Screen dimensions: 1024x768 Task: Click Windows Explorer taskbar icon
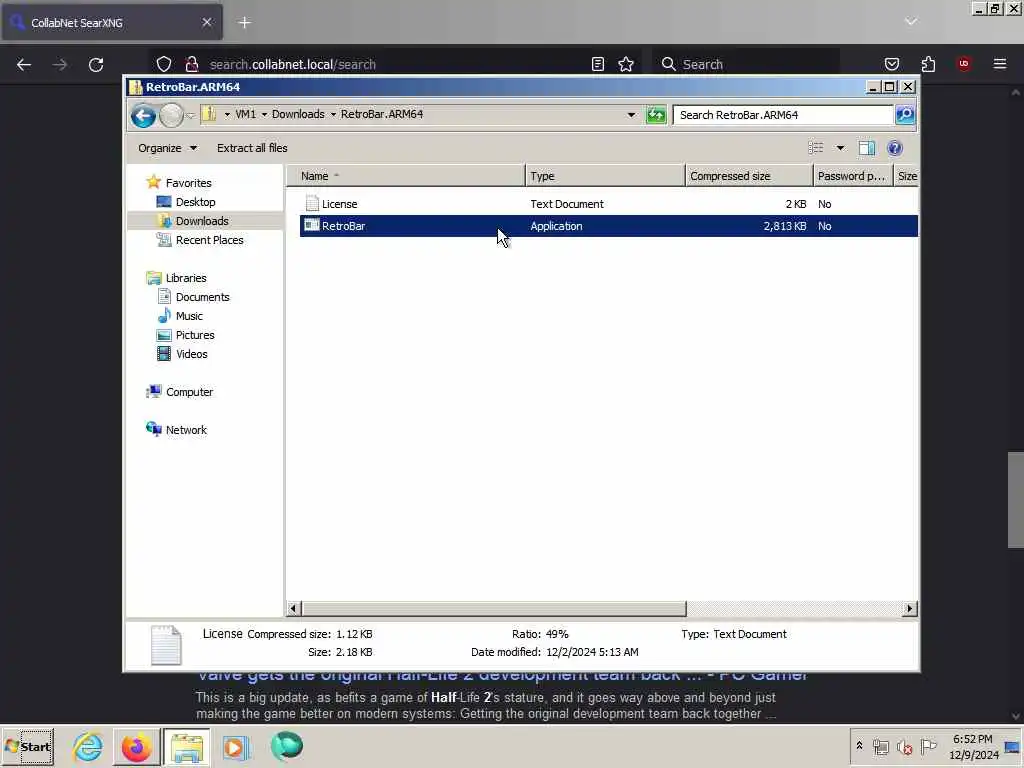click(187, 747)
